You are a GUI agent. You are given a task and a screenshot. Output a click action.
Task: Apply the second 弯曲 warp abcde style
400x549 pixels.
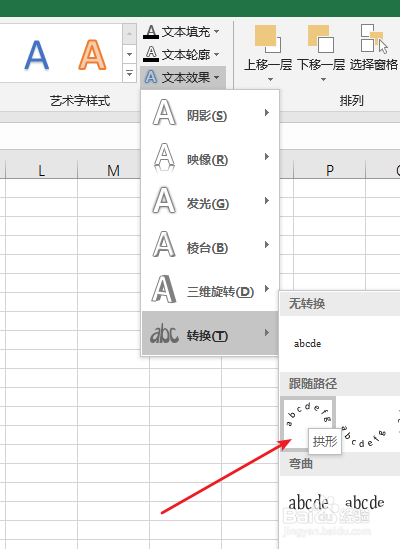pos(364,503)
